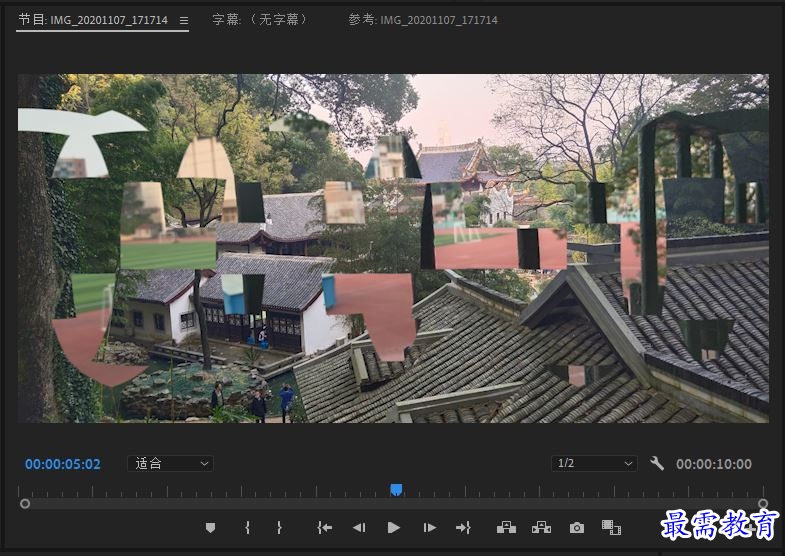Viewport: 785px width, 556px height.
Task: Switch to the 字幕 (无字幕) tab
Action: coord(259,20)
